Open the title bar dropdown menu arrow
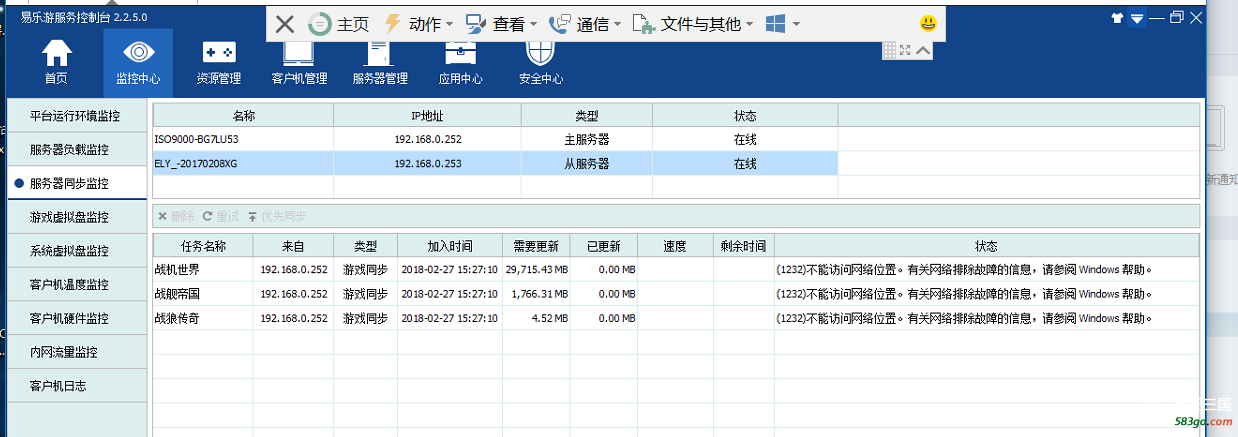 tap(1138, 18)
